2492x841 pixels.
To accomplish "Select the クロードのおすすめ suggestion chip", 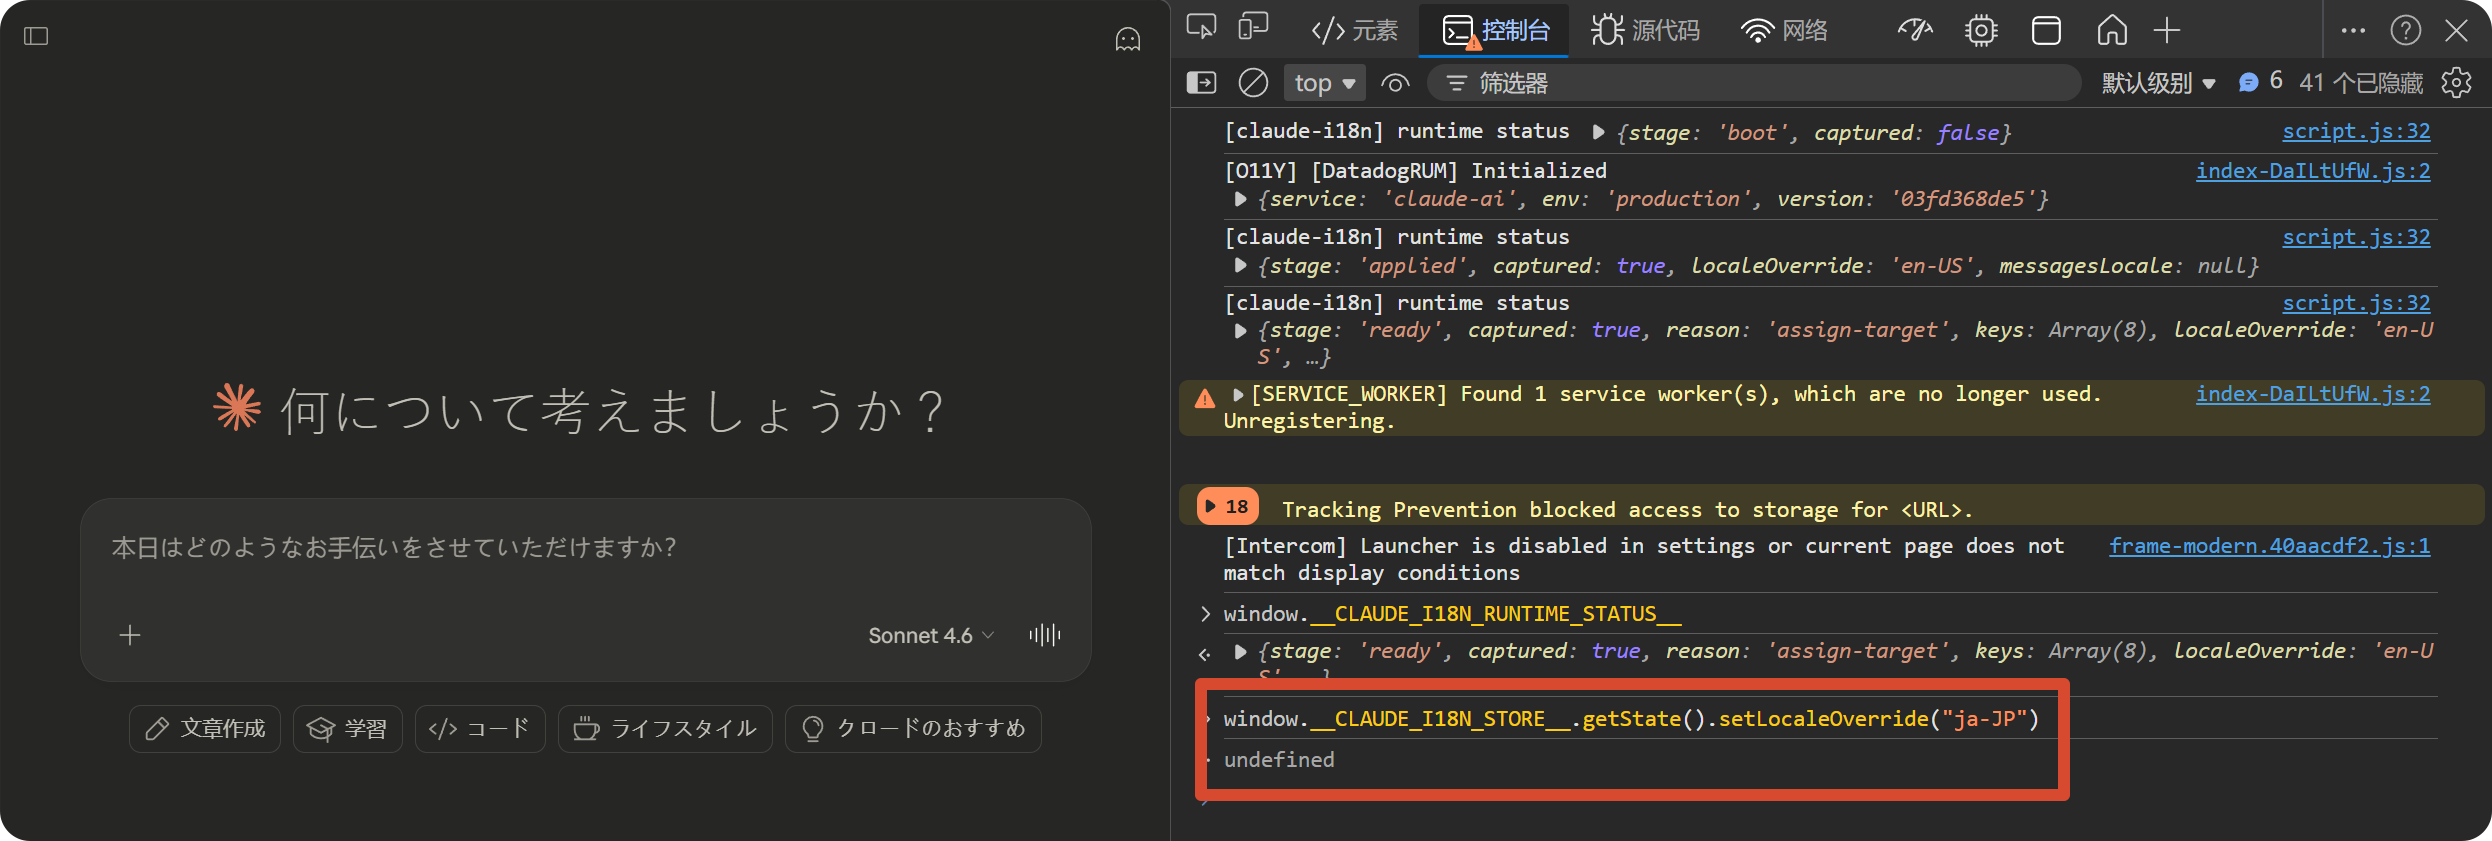I will point(913,728).
